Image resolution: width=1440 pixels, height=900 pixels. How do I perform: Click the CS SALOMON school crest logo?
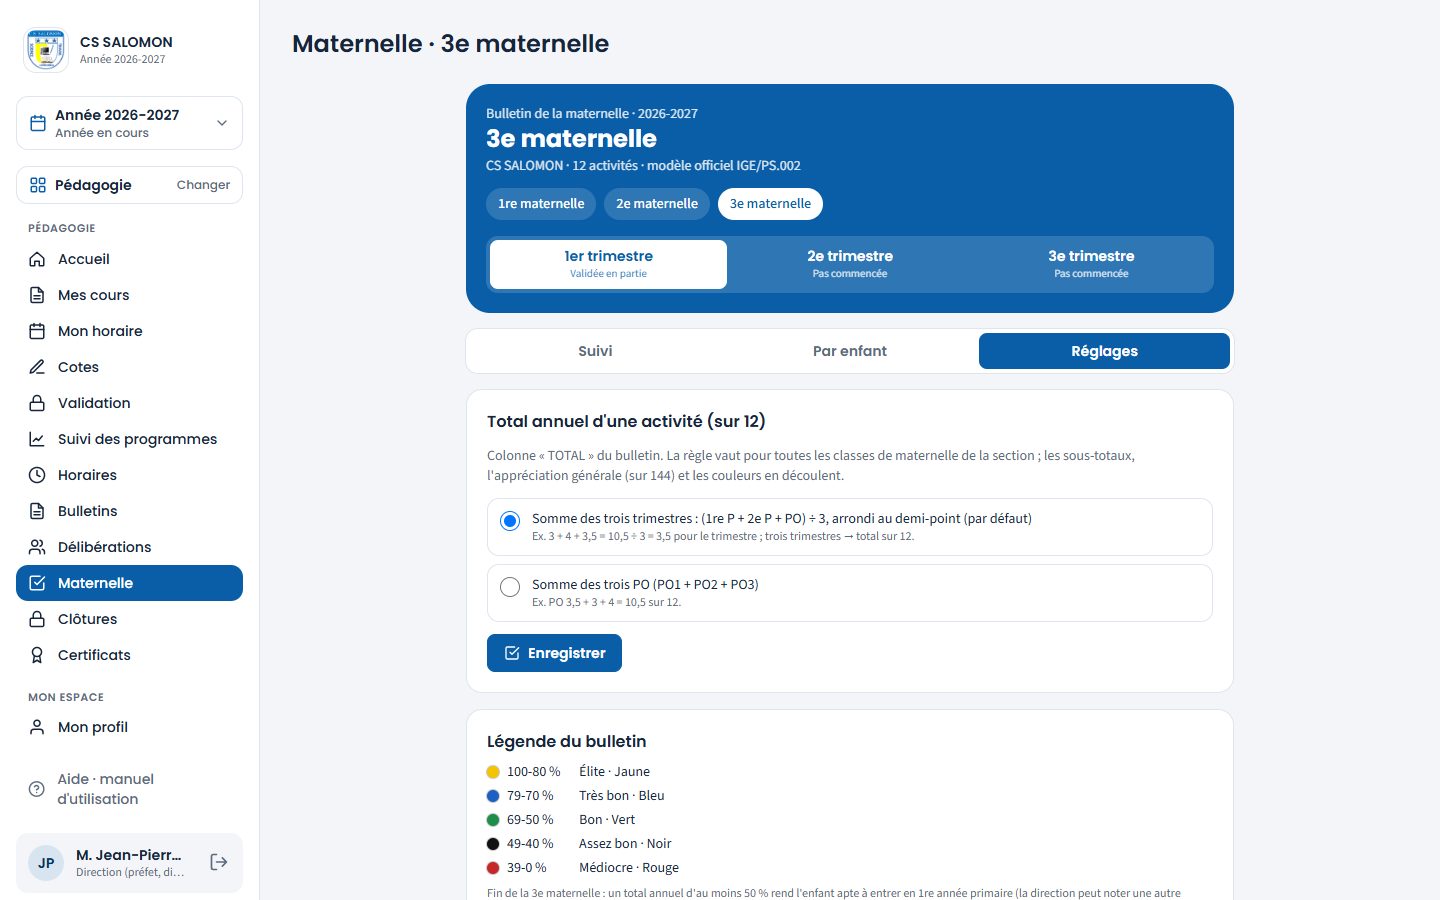tap(46, 50)
